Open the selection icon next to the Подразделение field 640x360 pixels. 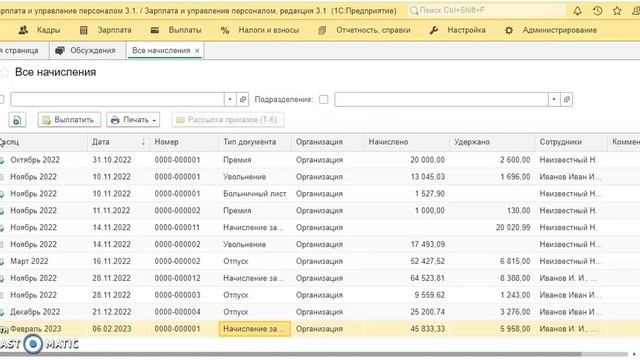point(567,99)
